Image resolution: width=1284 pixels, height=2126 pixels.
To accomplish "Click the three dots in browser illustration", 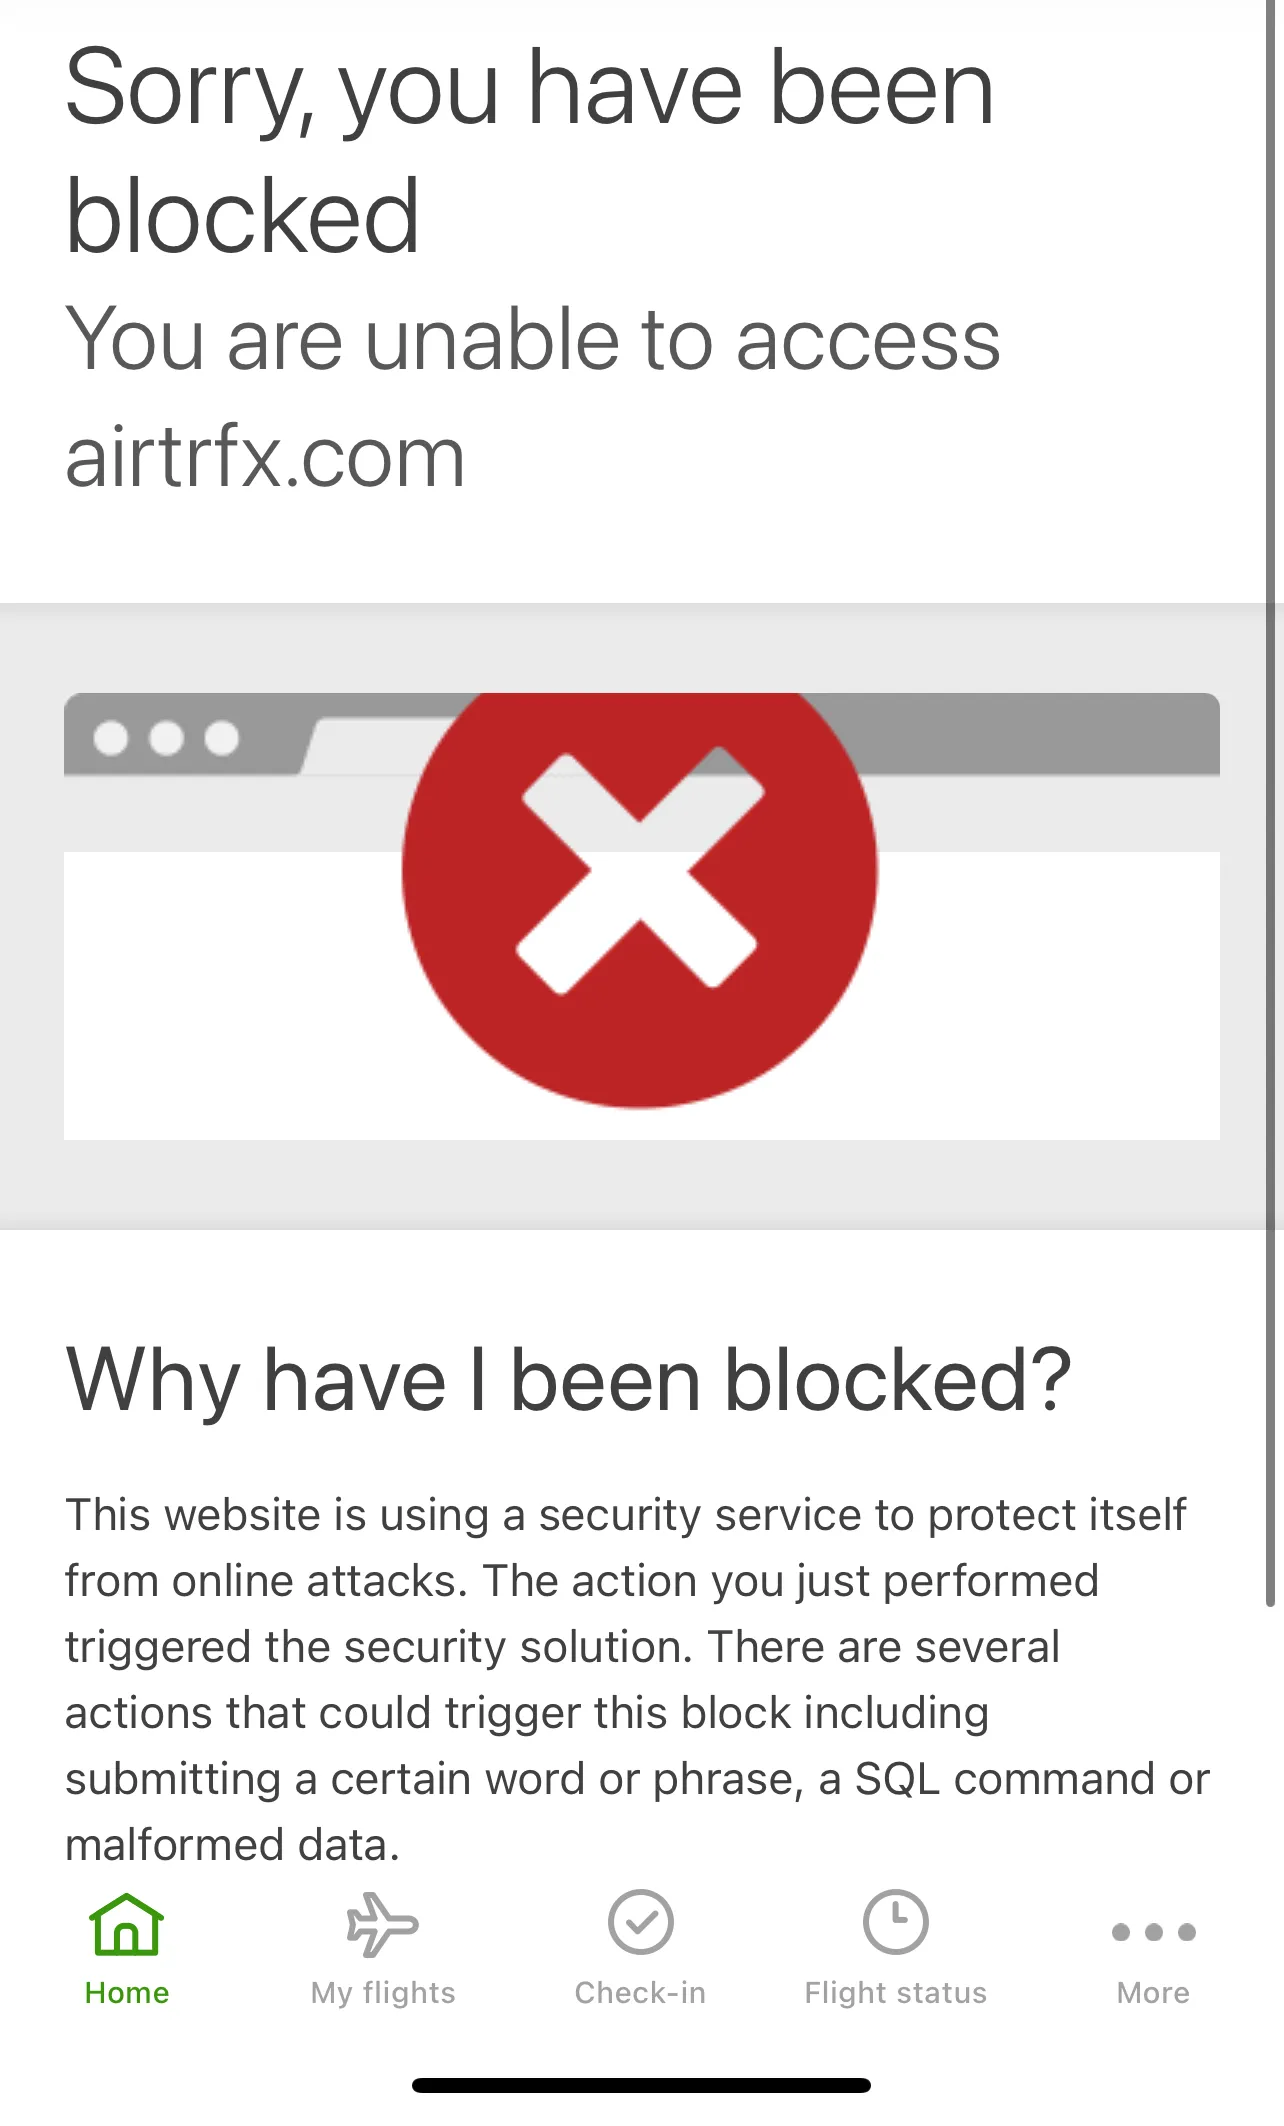I will (x=166, y=738).
